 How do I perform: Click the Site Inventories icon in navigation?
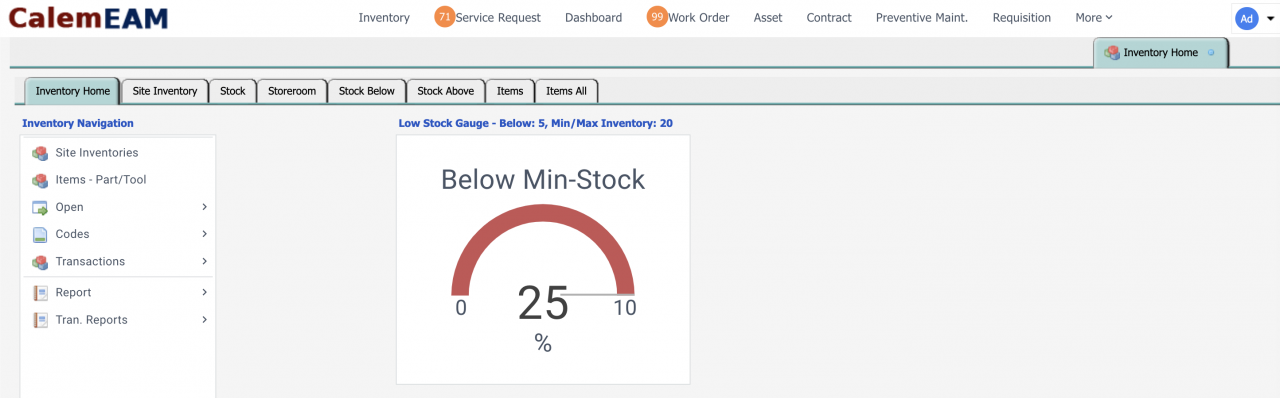point(40,153)
